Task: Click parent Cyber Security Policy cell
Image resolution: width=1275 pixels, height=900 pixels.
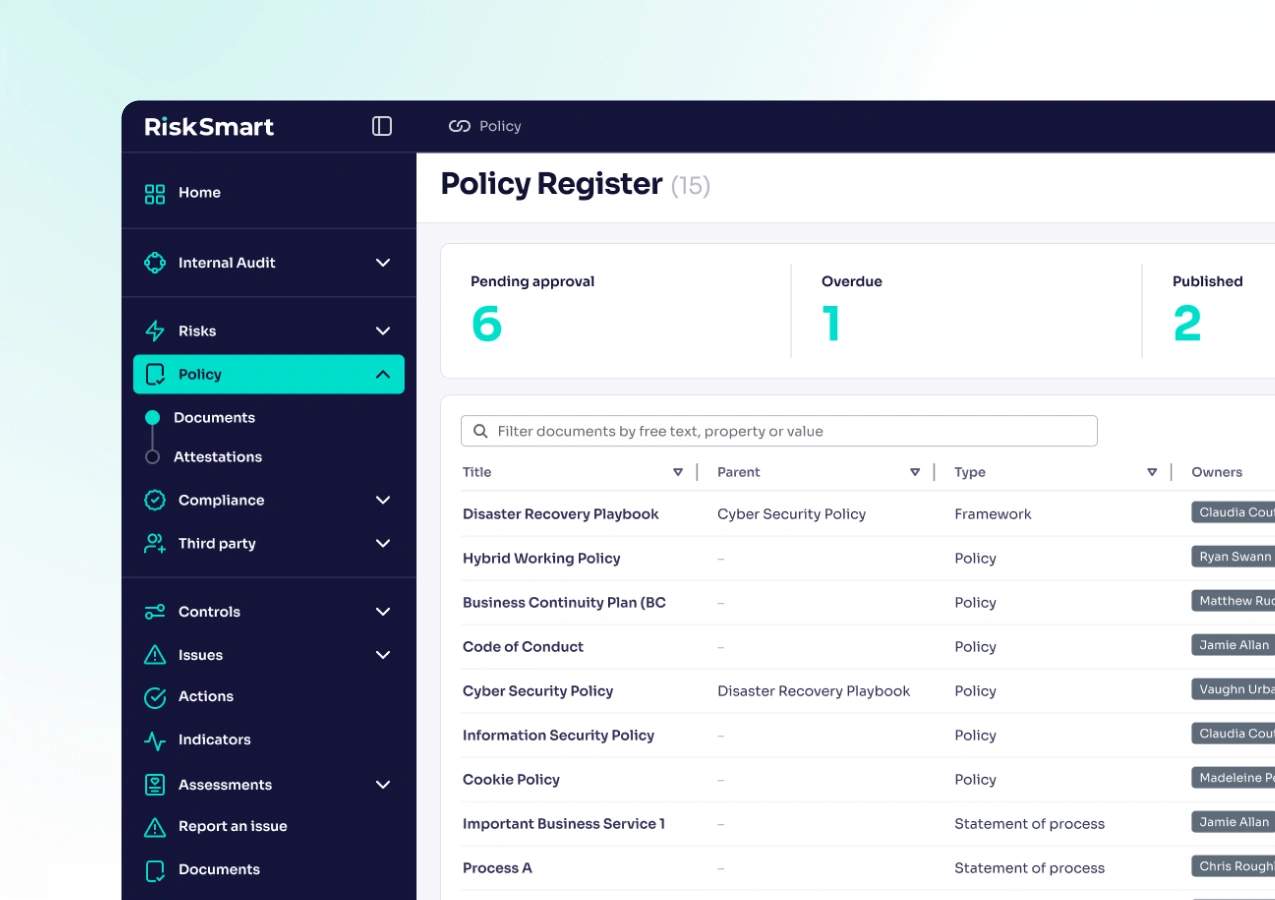Action: (792, 514)
